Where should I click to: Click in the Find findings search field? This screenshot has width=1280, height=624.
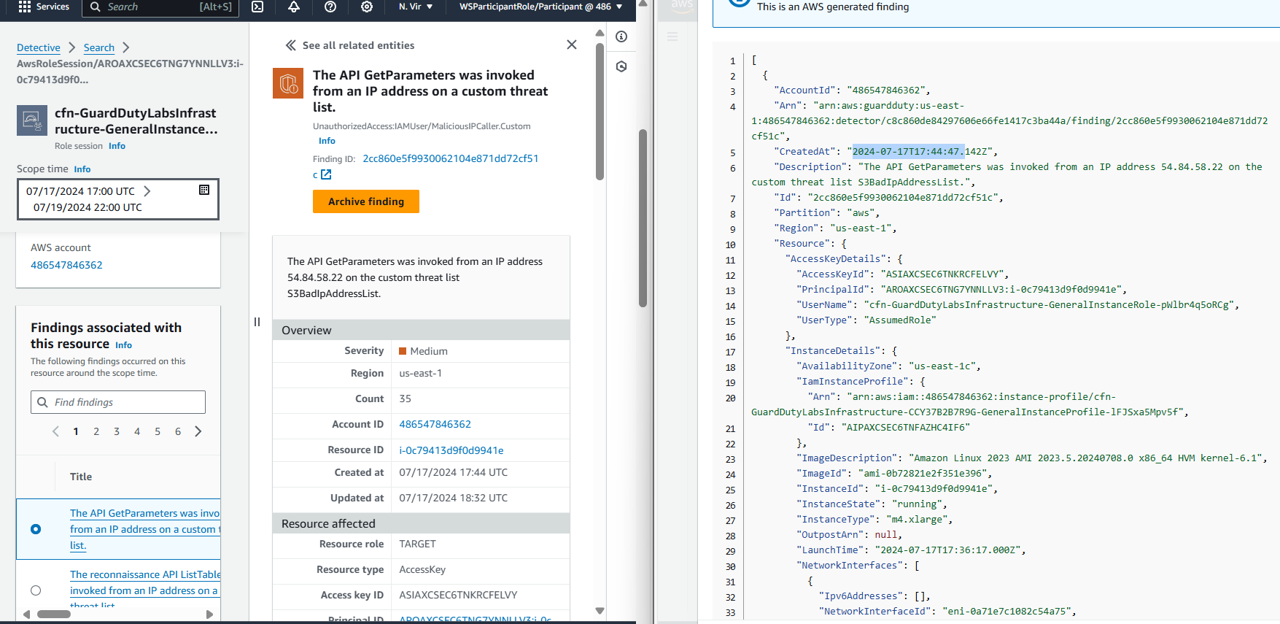click(118, 402)
